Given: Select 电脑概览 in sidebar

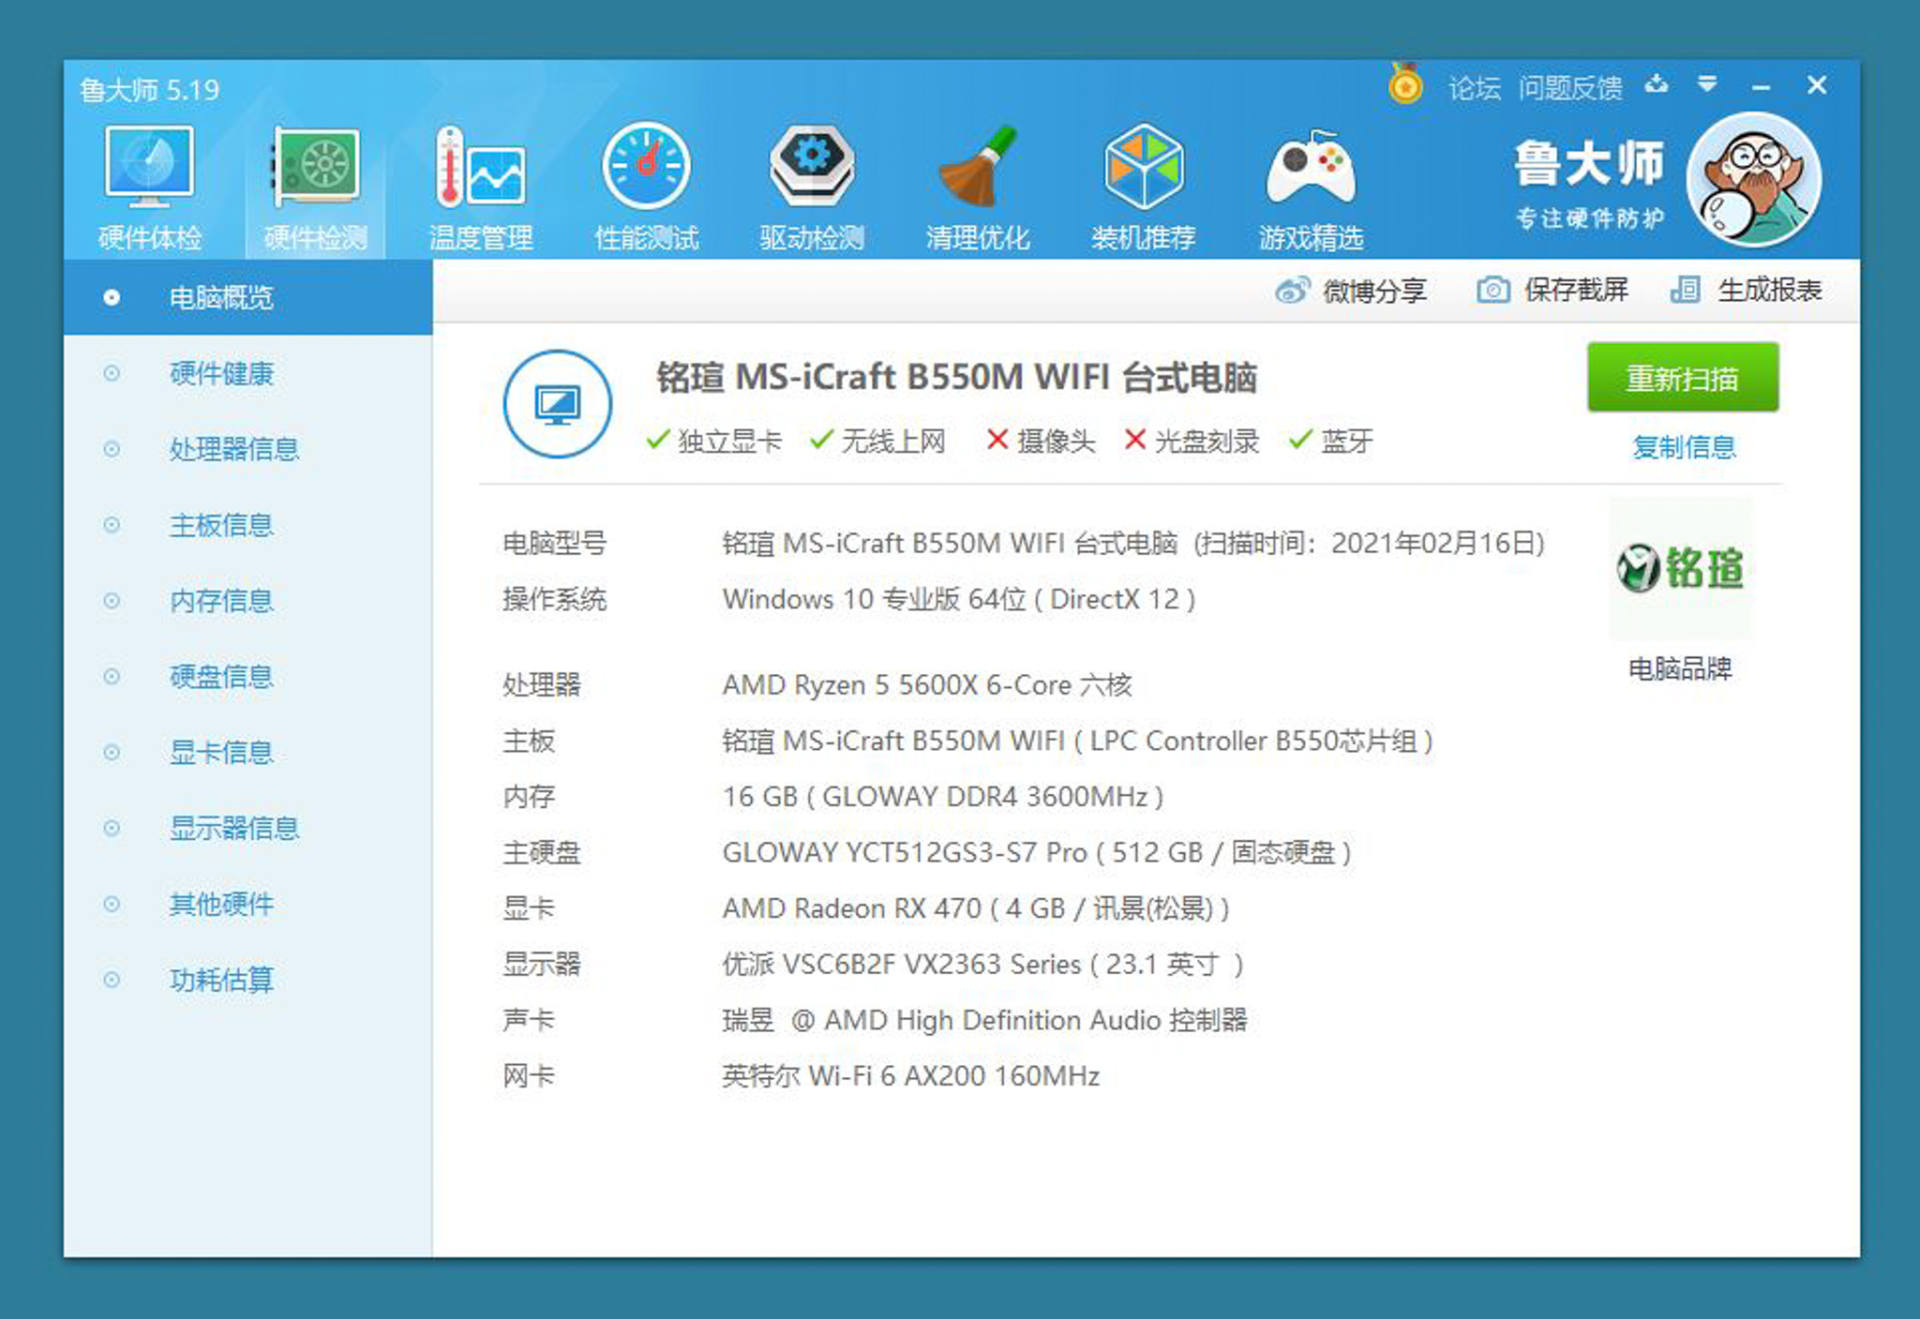Looking at the screenshot, I should 248,297.
